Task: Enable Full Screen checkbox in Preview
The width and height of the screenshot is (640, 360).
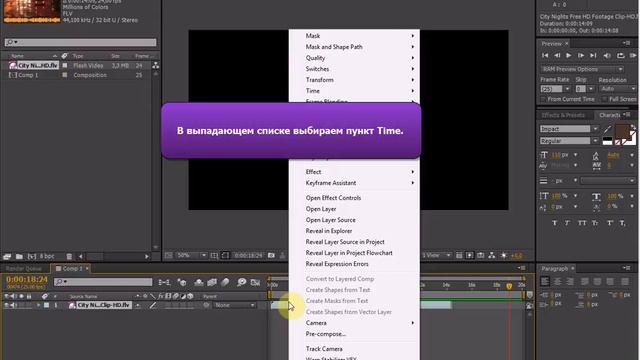Action: pos(604,99)
